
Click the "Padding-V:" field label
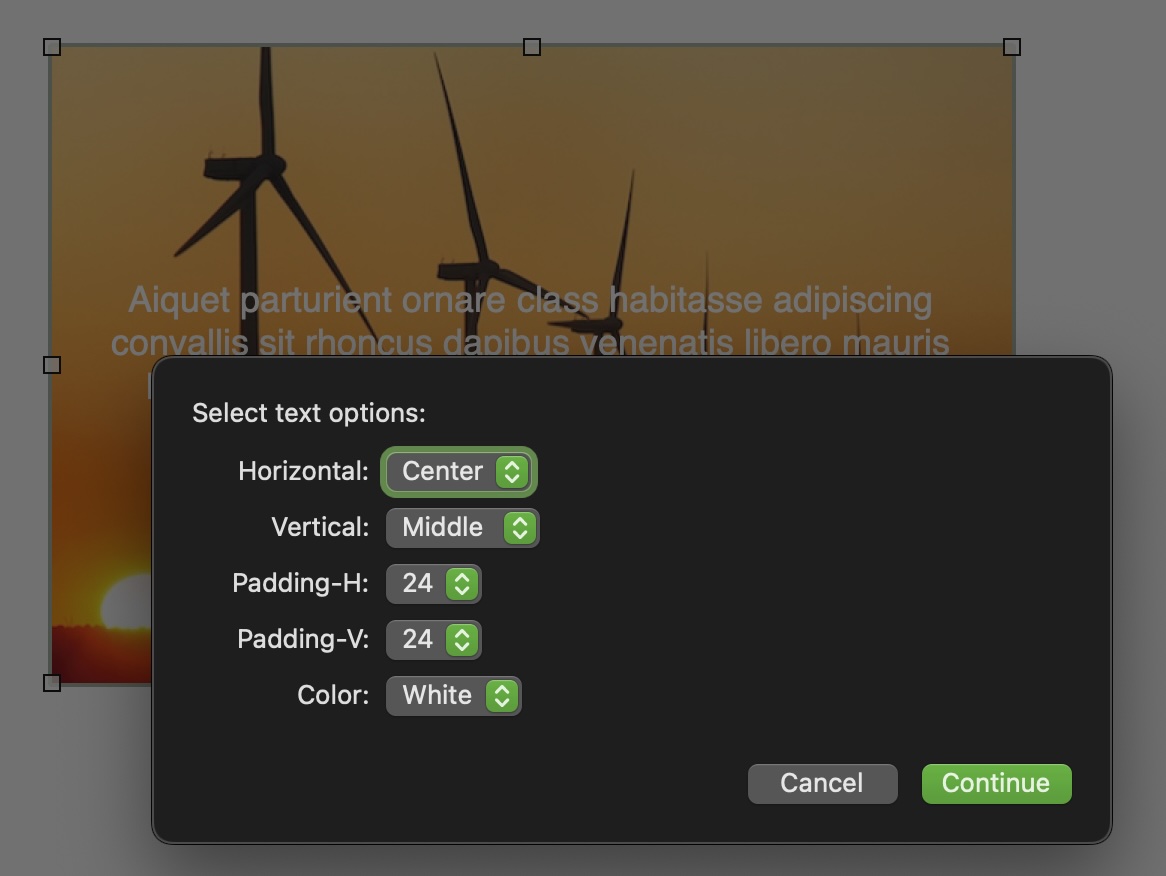point(303,640)
